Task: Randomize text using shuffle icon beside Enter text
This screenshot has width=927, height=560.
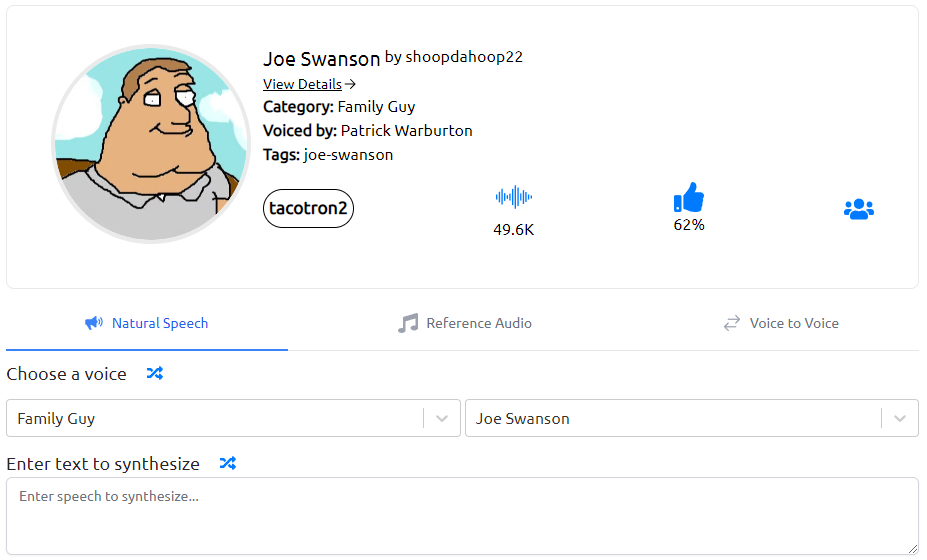Action: tap(228, 464)
